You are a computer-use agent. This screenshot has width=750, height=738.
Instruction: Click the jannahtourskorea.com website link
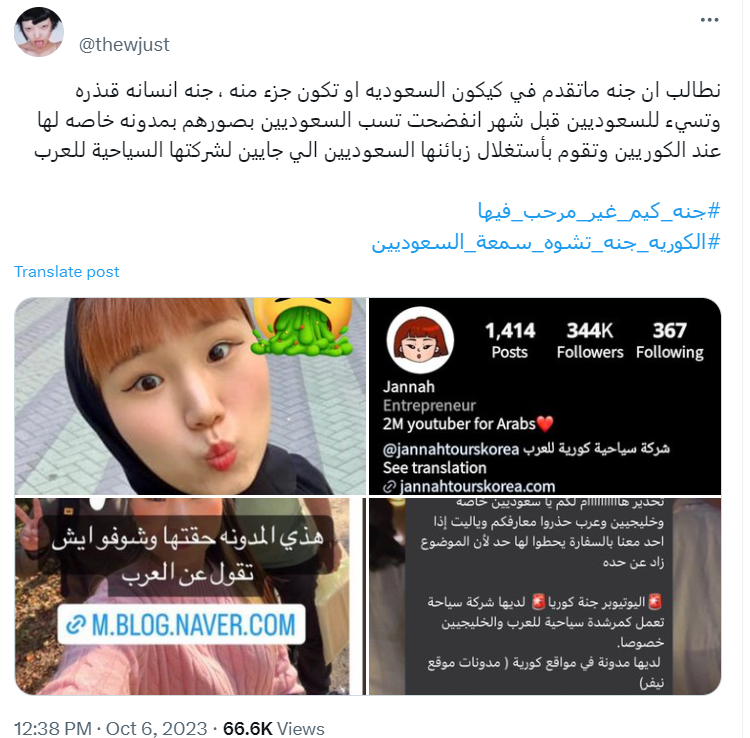click(470, 486)
